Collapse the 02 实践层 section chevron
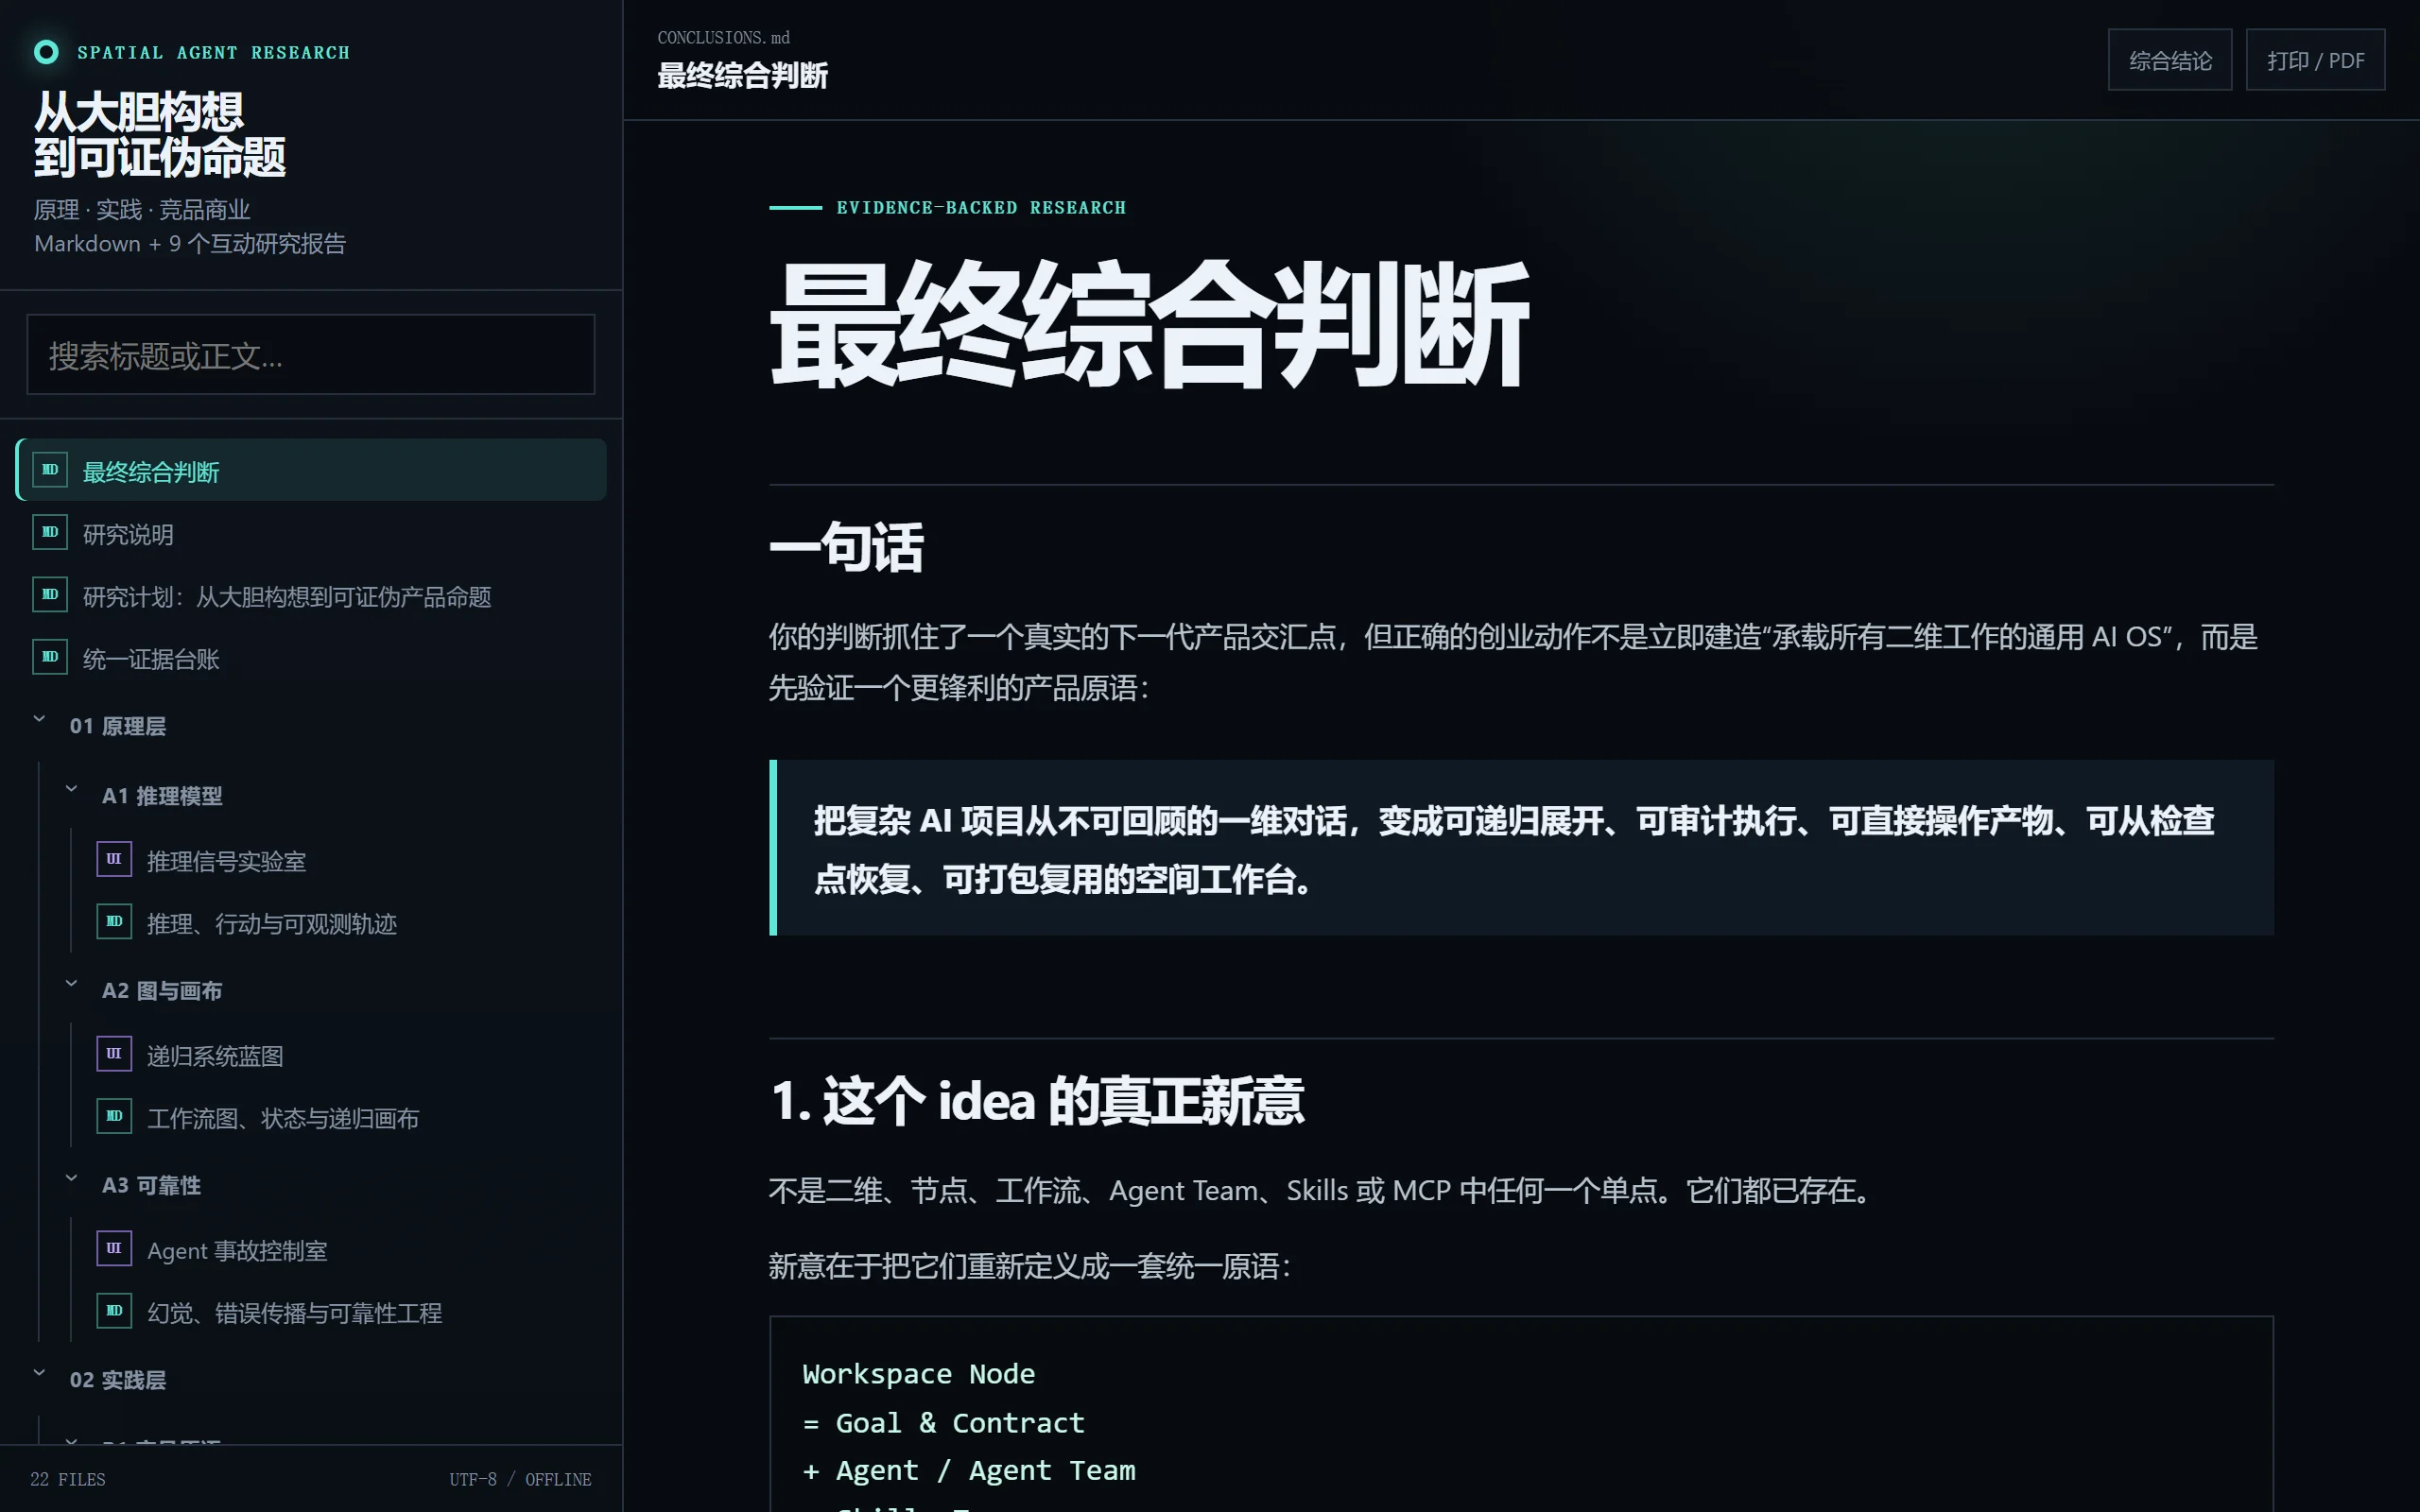Image resolution: width=2420 pixels, height=1512 pixels. (x=39, y=1373)
